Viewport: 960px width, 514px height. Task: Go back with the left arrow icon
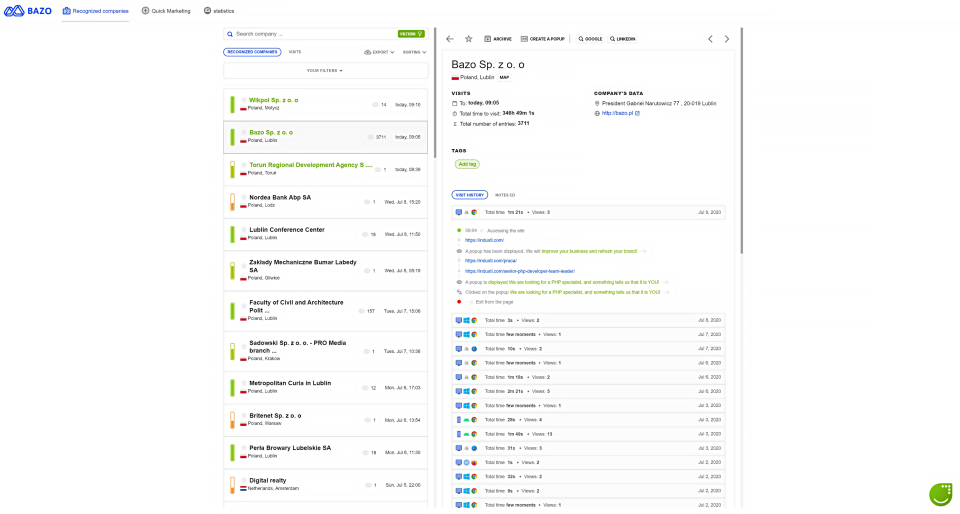click(x=450, y=39)
